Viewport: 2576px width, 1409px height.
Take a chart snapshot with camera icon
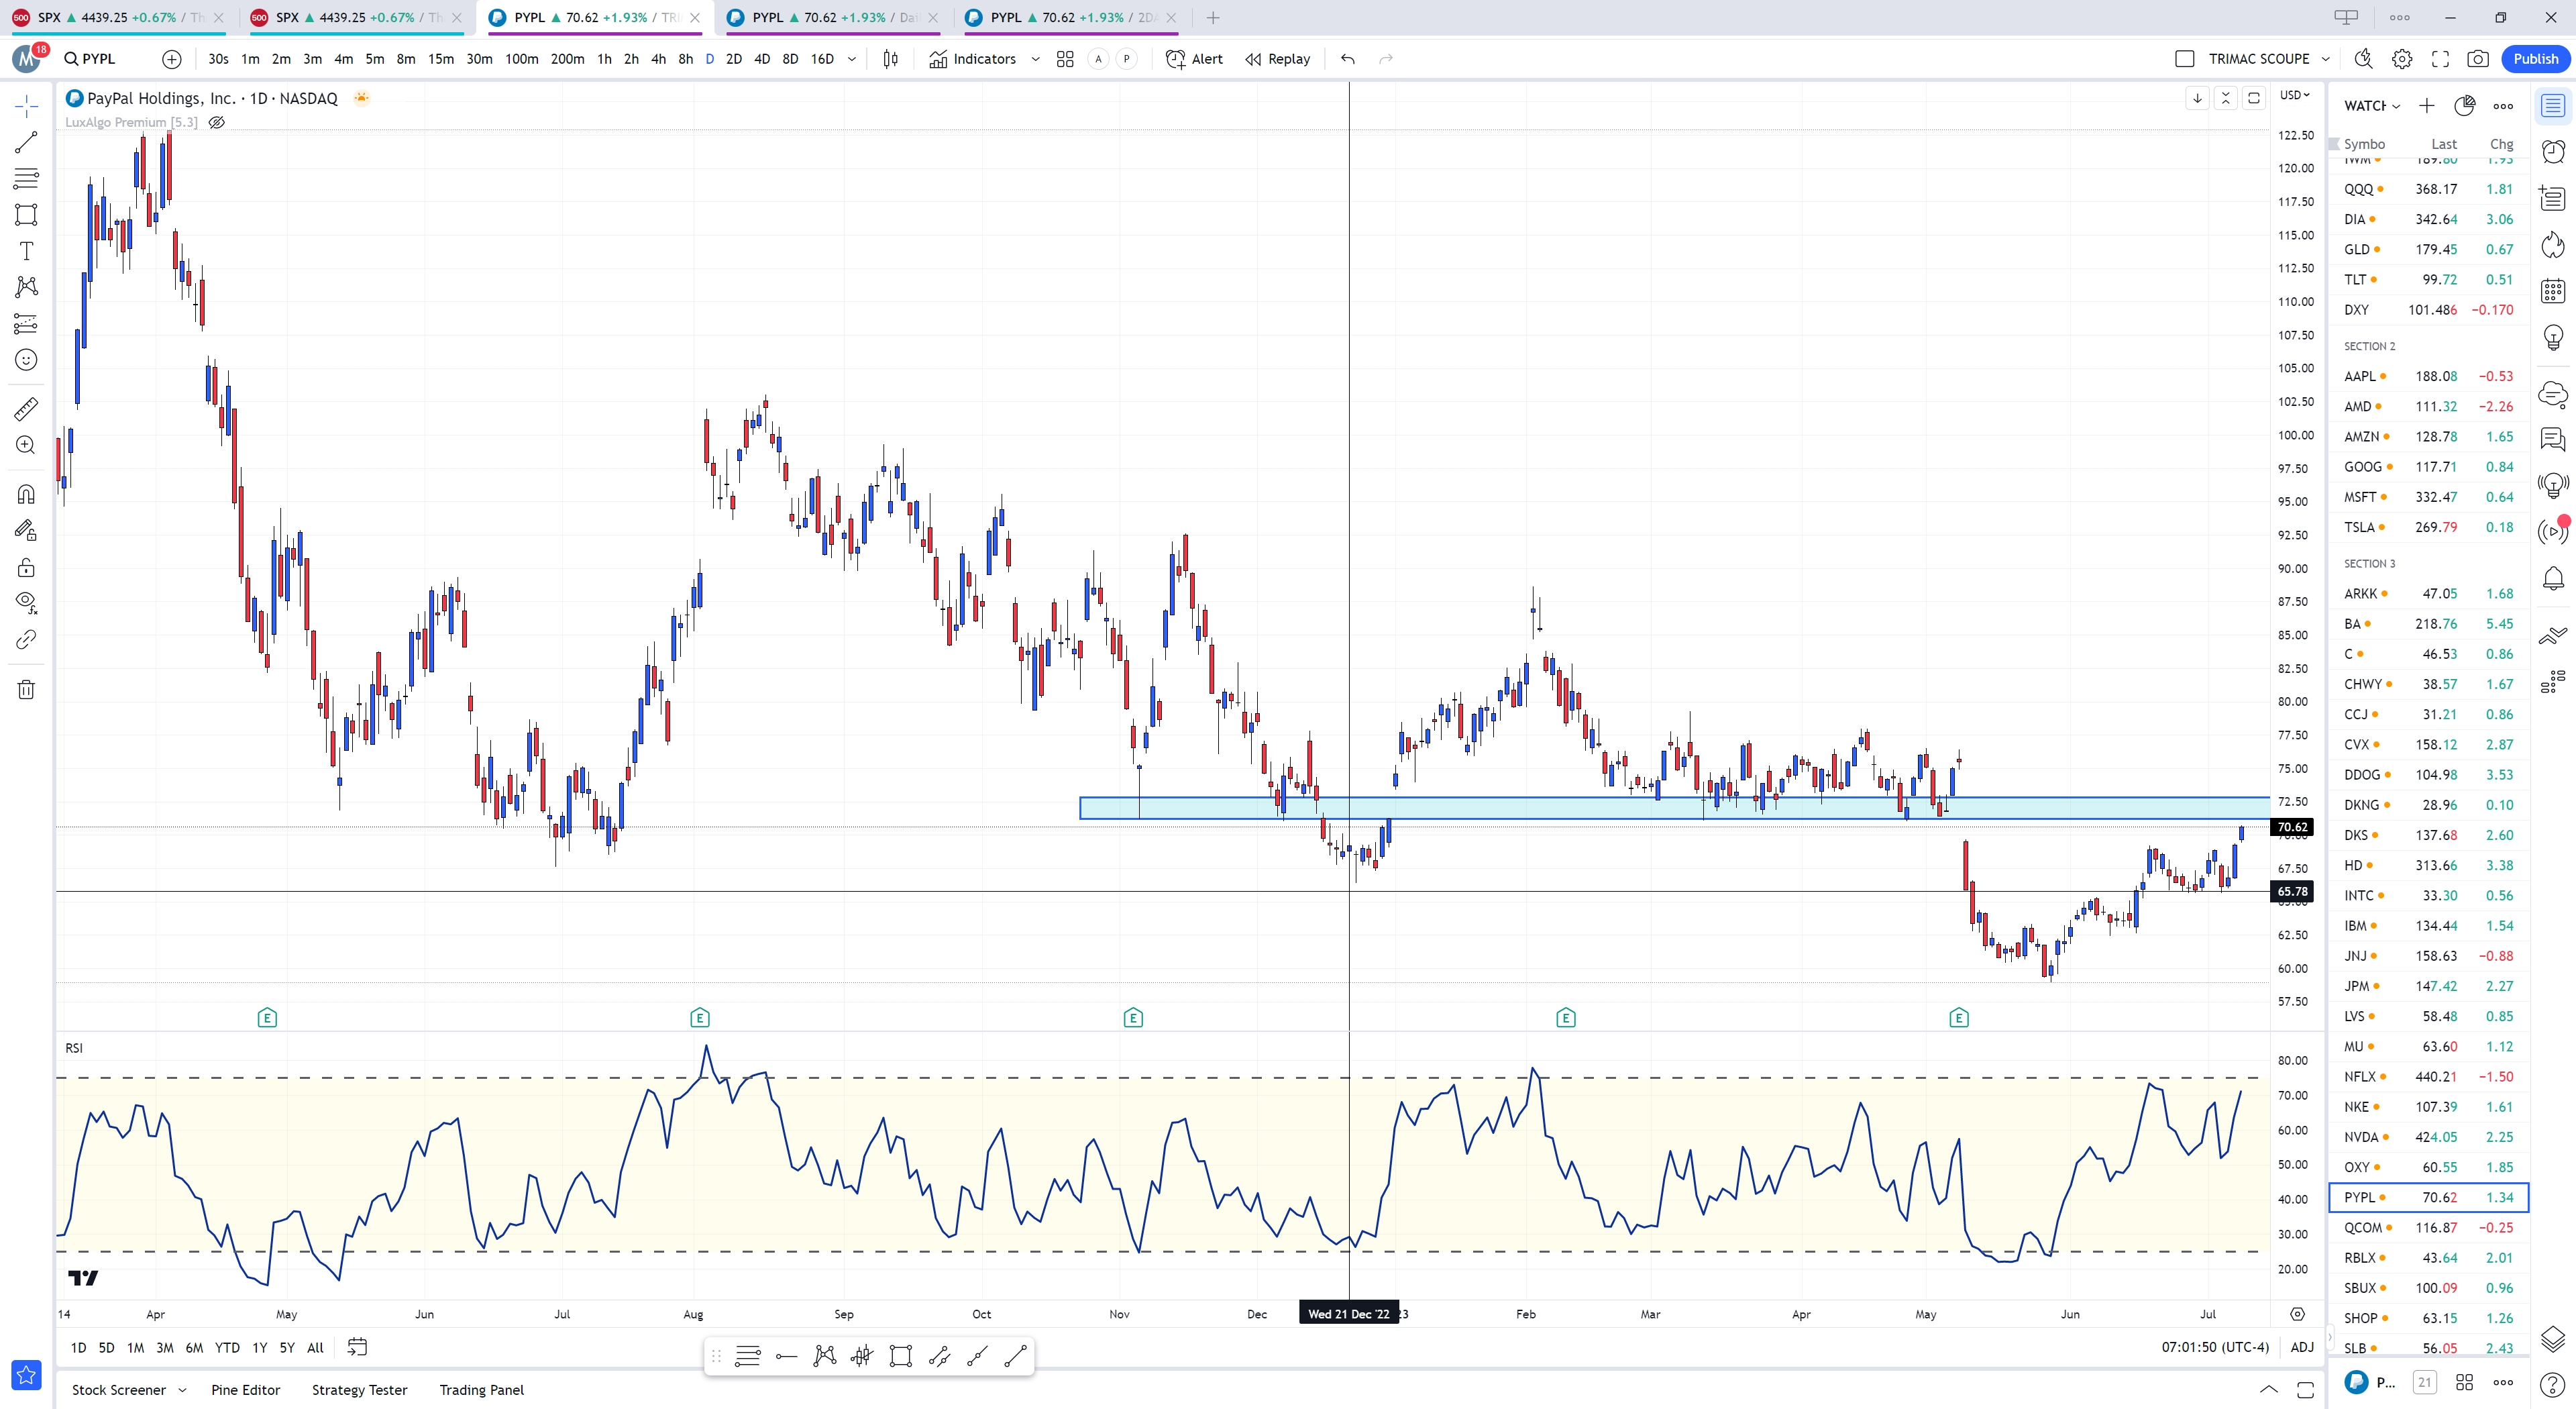2477,59
